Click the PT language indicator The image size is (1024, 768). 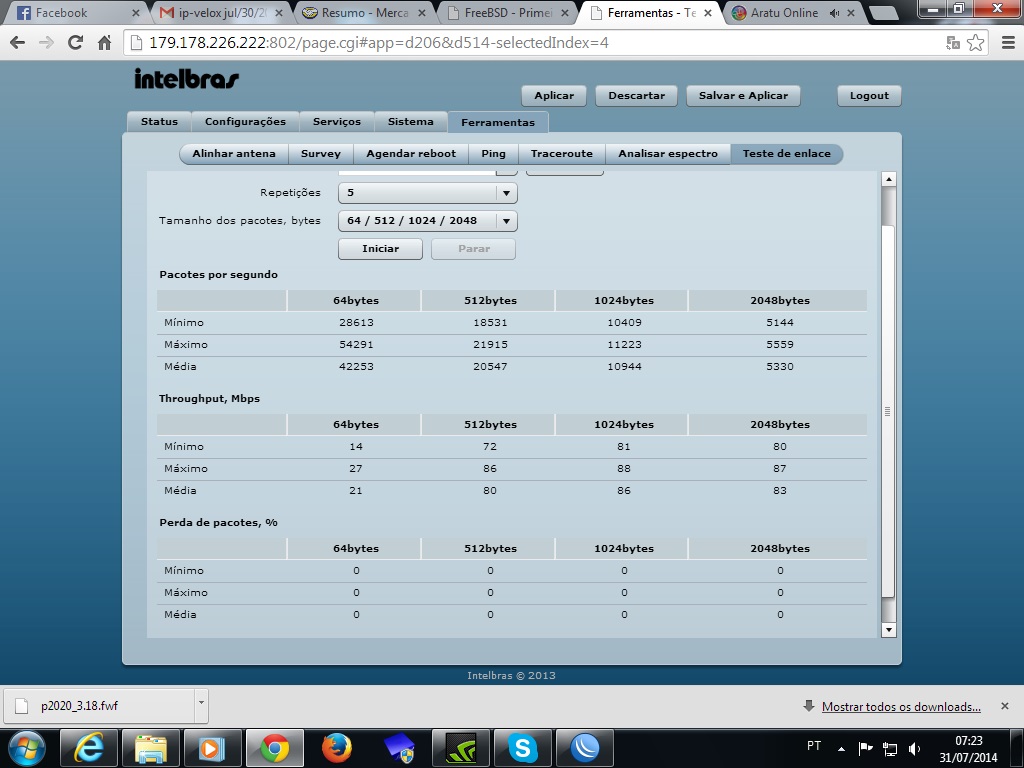[x=814, y=746]
